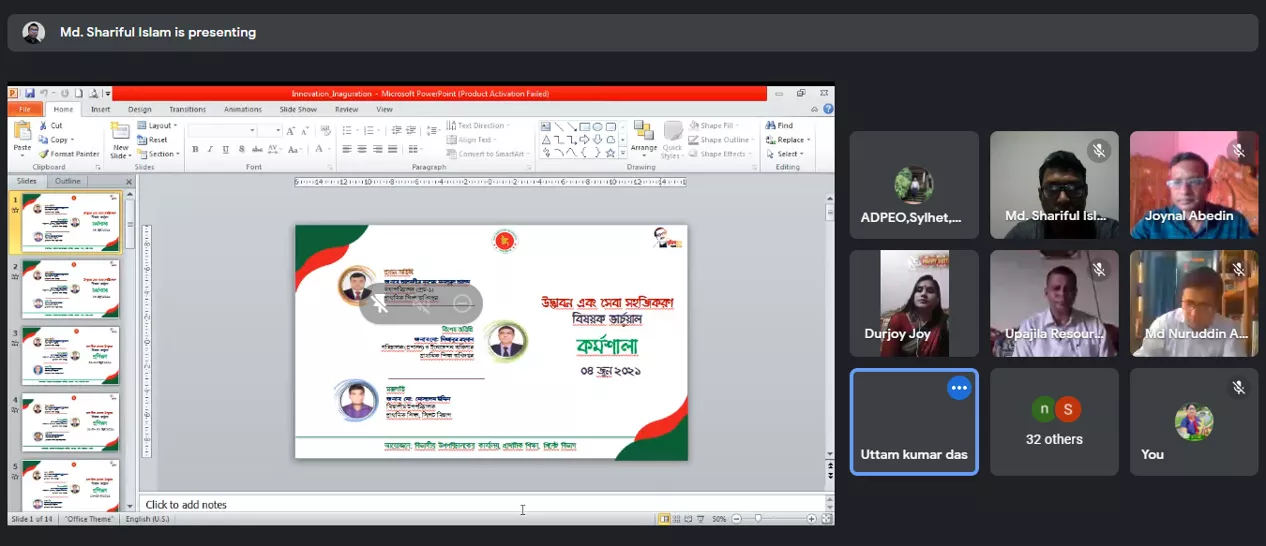Viewport: 1266px width, 546px height.
Task: Fit slide to current window icon
Action: coord(826,519)
